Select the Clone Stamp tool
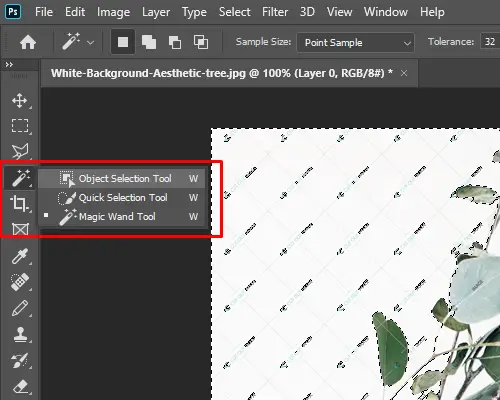This screenshot has width=500, height=400. pos(20,334)
